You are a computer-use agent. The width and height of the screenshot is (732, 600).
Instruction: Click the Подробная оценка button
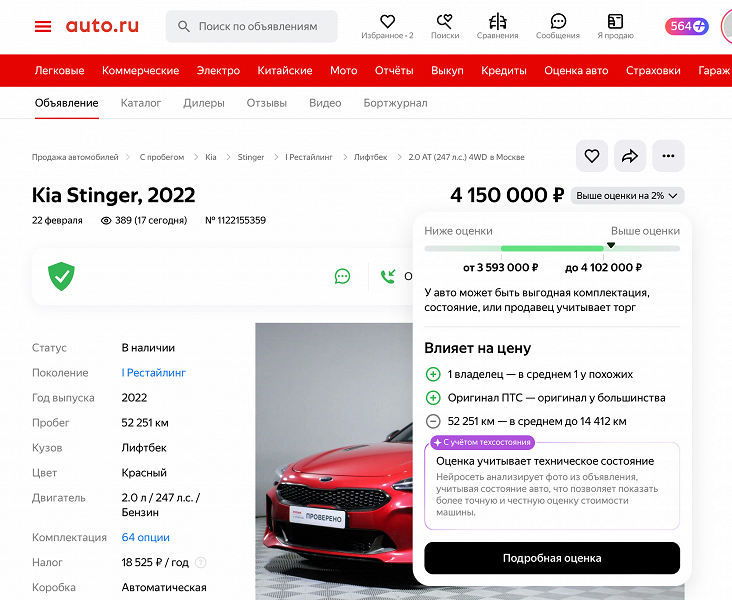pyautogui.click(x=552, y=558)
